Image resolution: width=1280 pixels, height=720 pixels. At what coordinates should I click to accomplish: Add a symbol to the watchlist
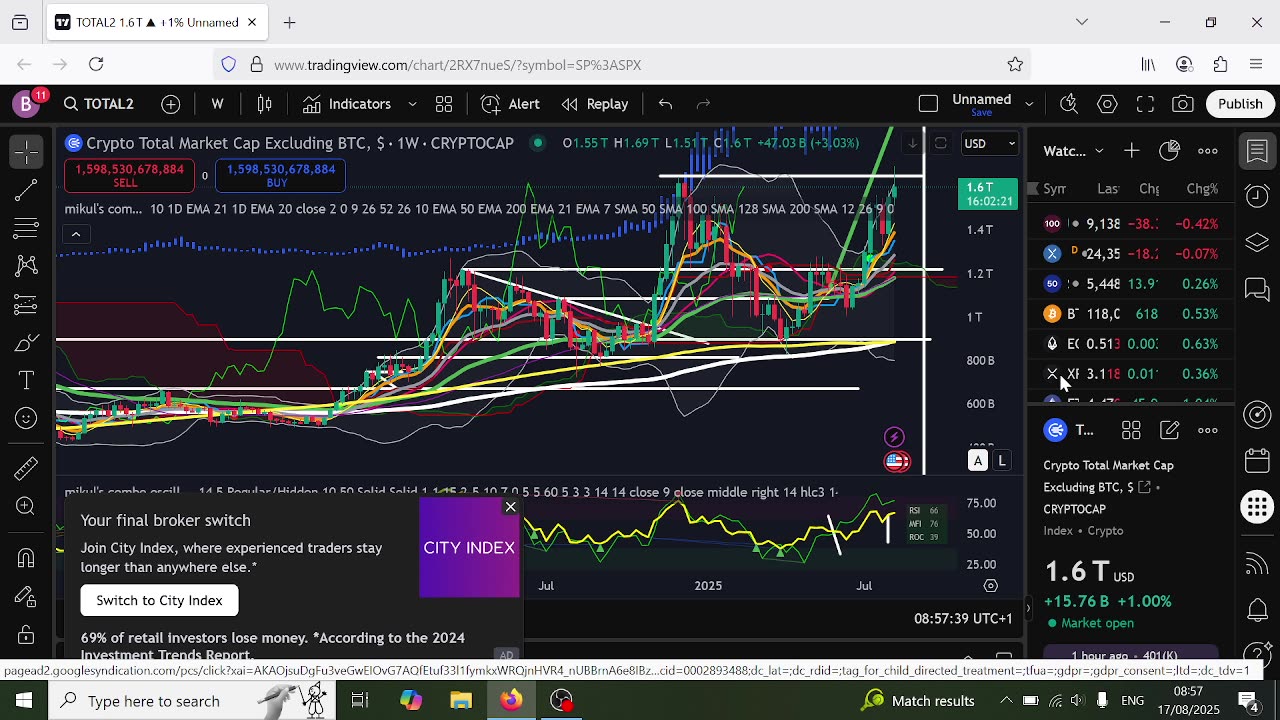[x=1131, y=151]
